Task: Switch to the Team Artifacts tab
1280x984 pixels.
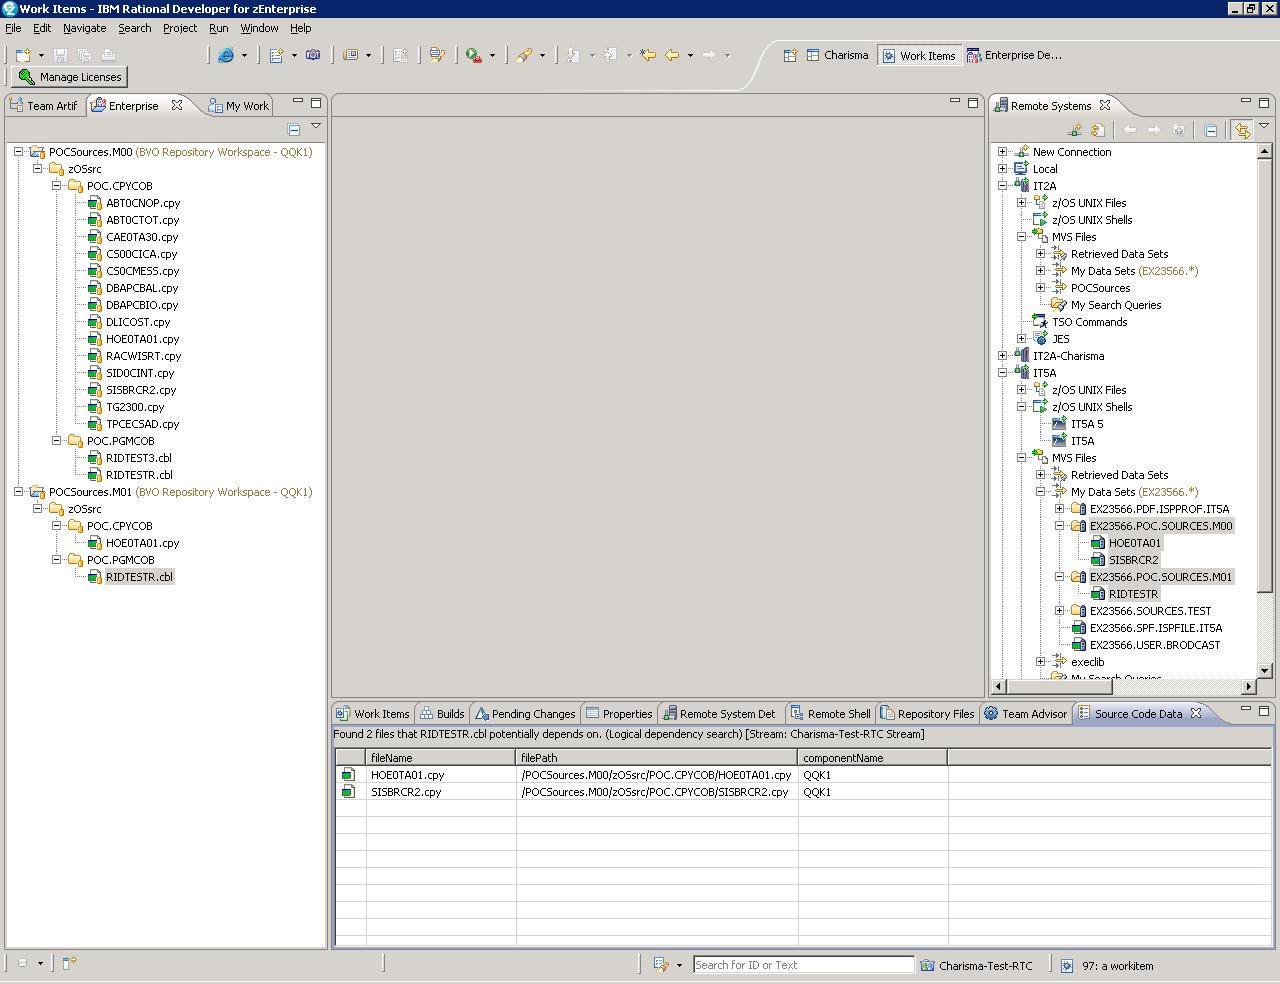Action: 43,105
